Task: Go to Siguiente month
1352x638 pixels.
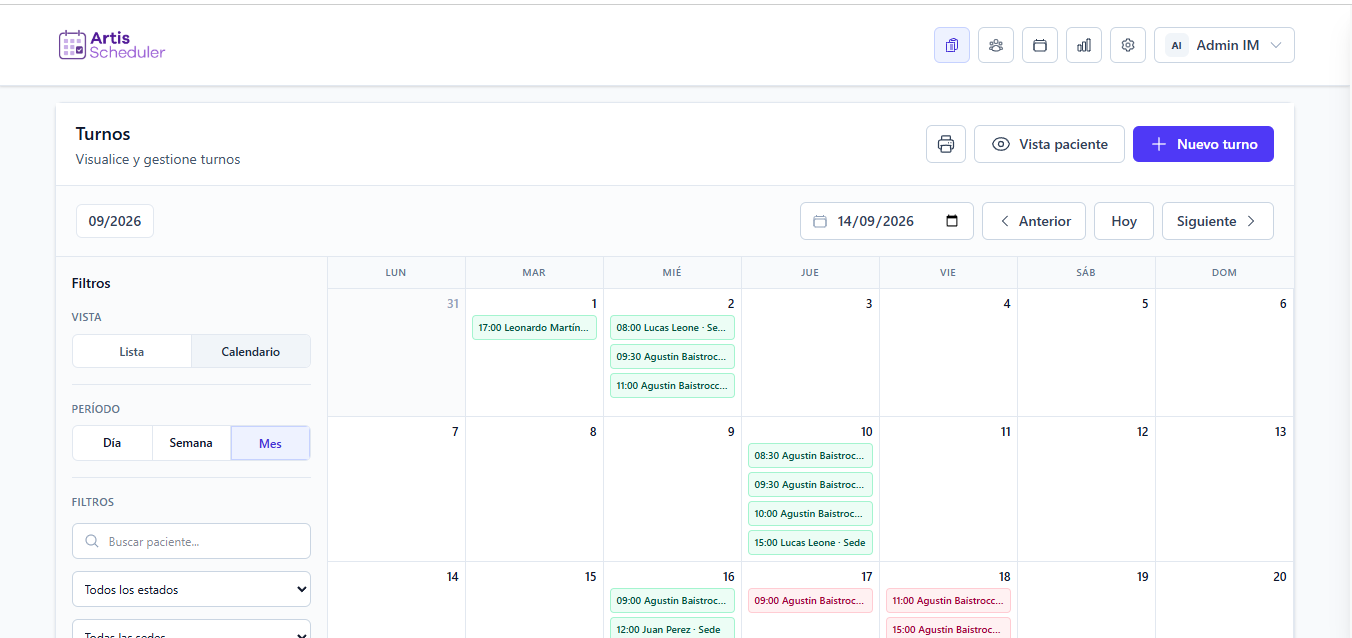Action: [1218, 221]
